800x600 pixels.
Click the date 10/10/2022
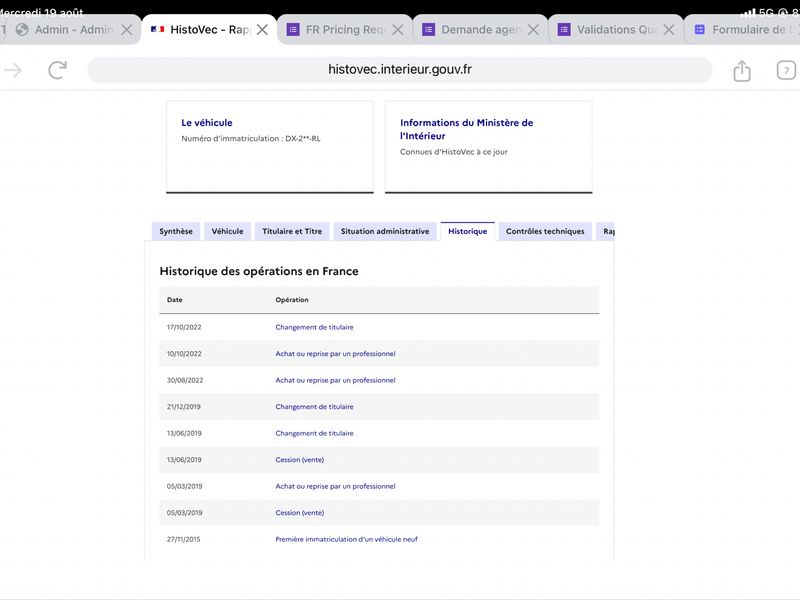pos(184,354)
